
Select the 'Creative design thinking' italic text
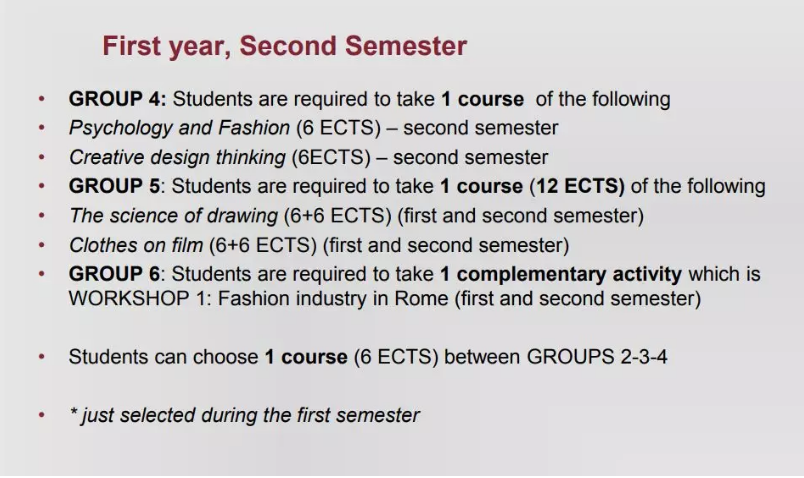click(x=177, y=157)
